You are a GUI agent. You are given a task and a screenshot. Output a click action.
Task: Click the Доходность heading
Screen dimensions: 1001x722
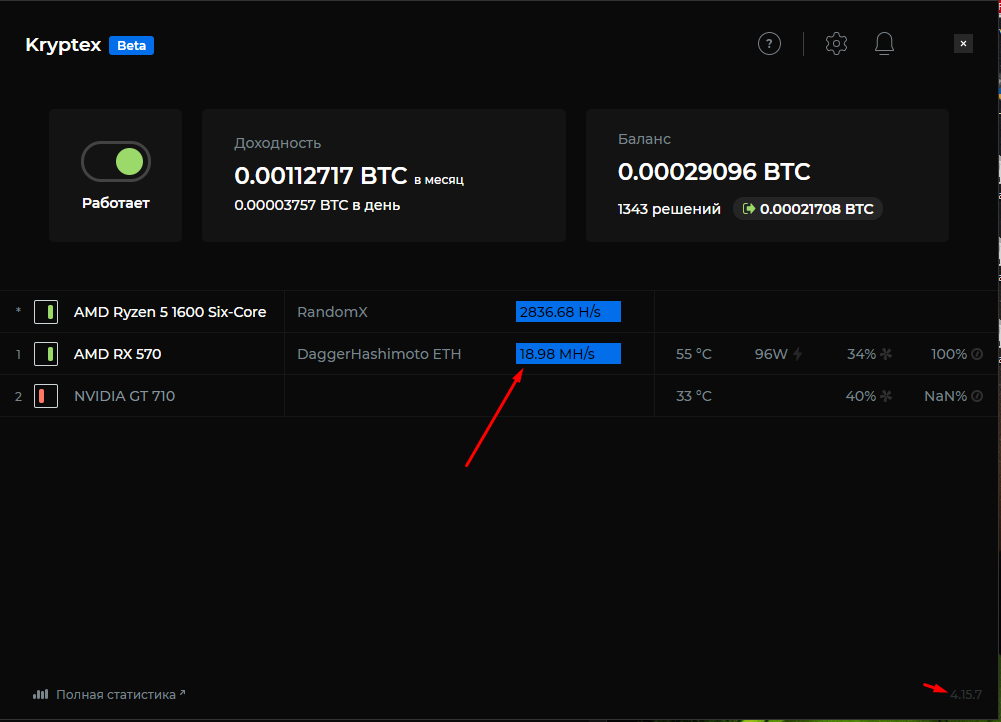pos(278,143)
